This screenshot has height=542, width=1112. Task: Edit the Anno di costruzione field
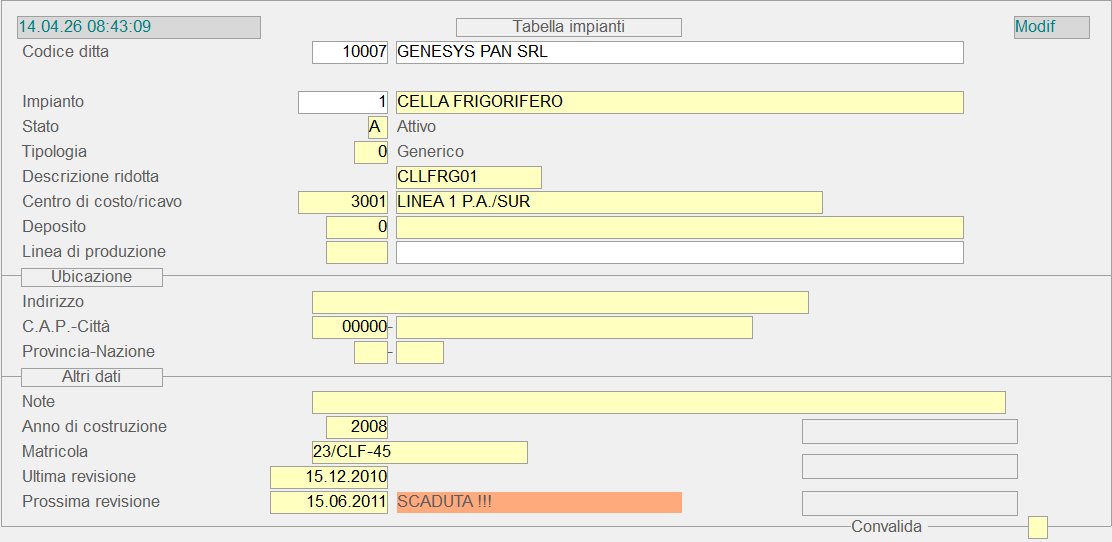click(x=356, y=427)
